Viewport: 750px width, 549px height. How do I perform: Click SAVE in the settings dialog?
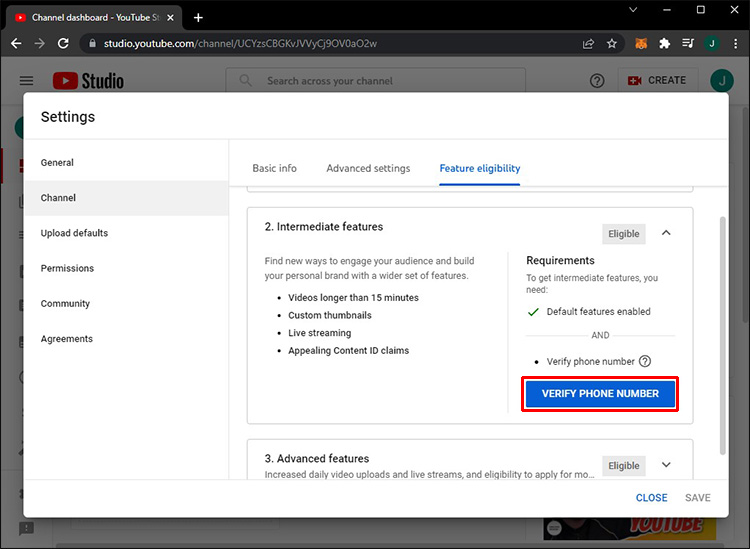coord(698,498)
